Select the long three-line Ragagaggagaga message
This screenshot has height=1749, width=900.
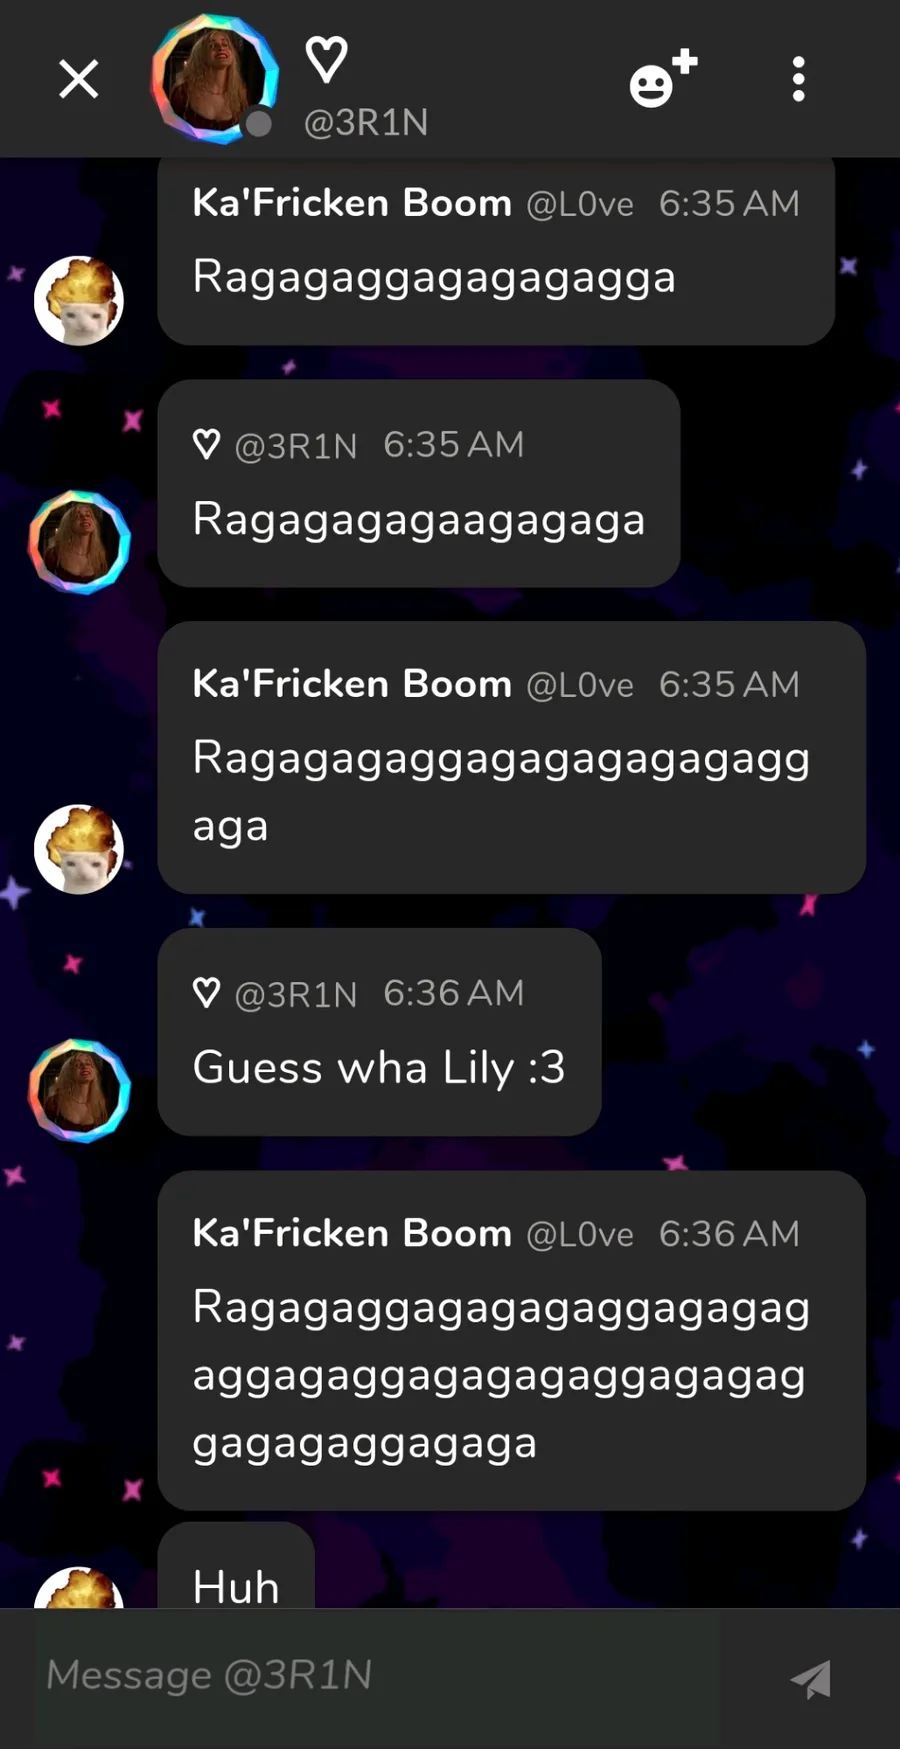point(511,1340)
